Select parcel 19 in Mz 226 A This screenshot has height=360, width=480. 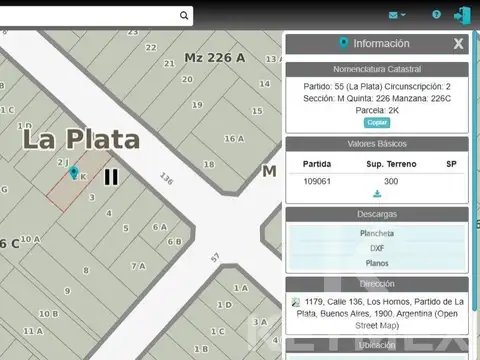pos(197,105)
